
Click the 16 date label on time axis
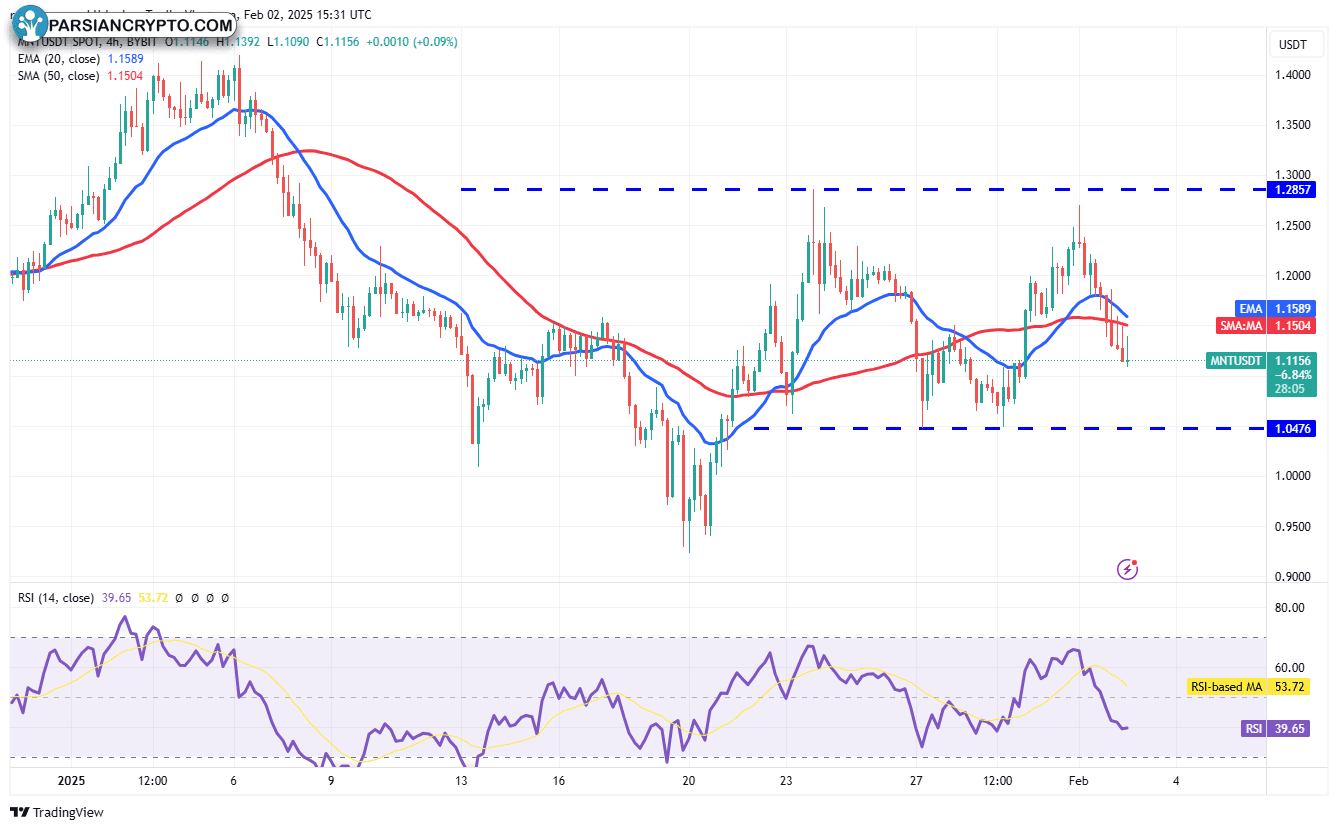pyautogui.click(x=558, y=780)
